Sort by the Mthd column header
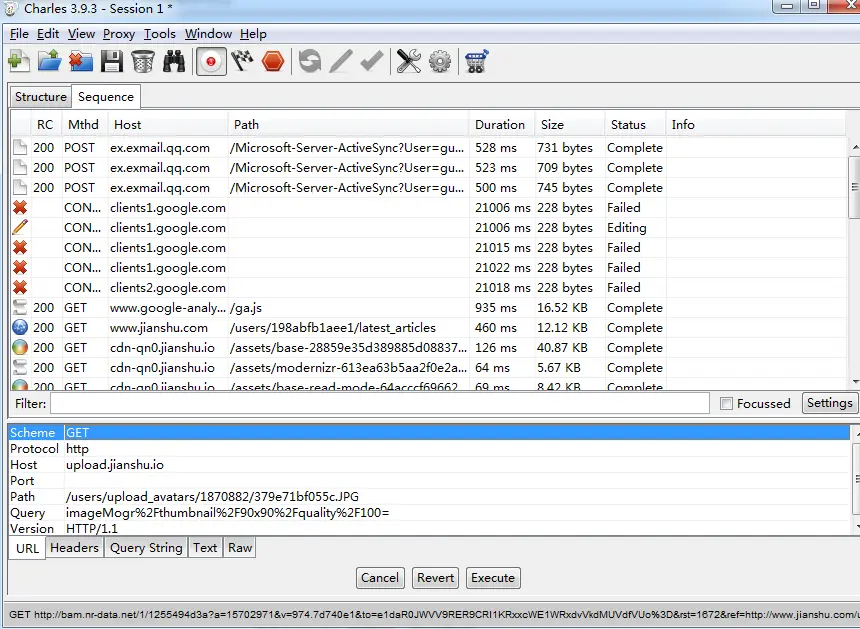This screenshot has width=860, height=629. point(83,125)
